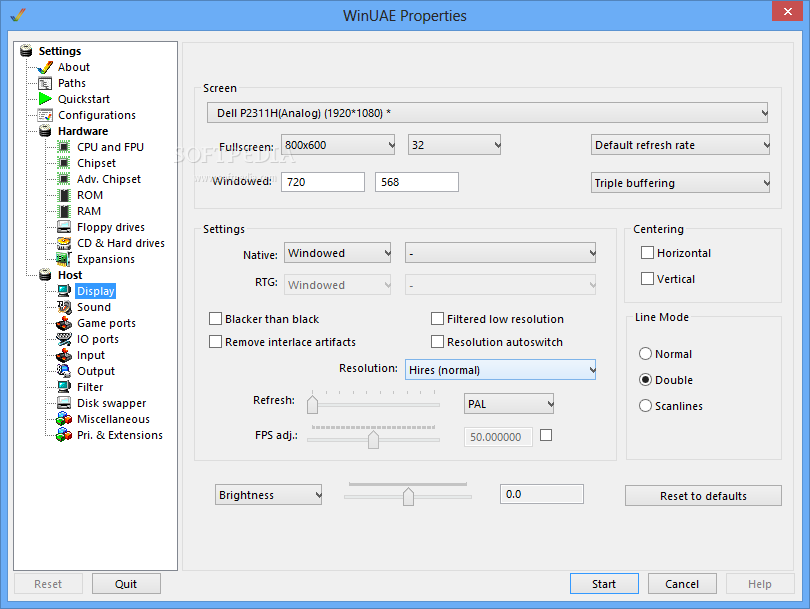Open the Hires (normal) resolution dropdown
810x609 pixels.
click(500, 370)
